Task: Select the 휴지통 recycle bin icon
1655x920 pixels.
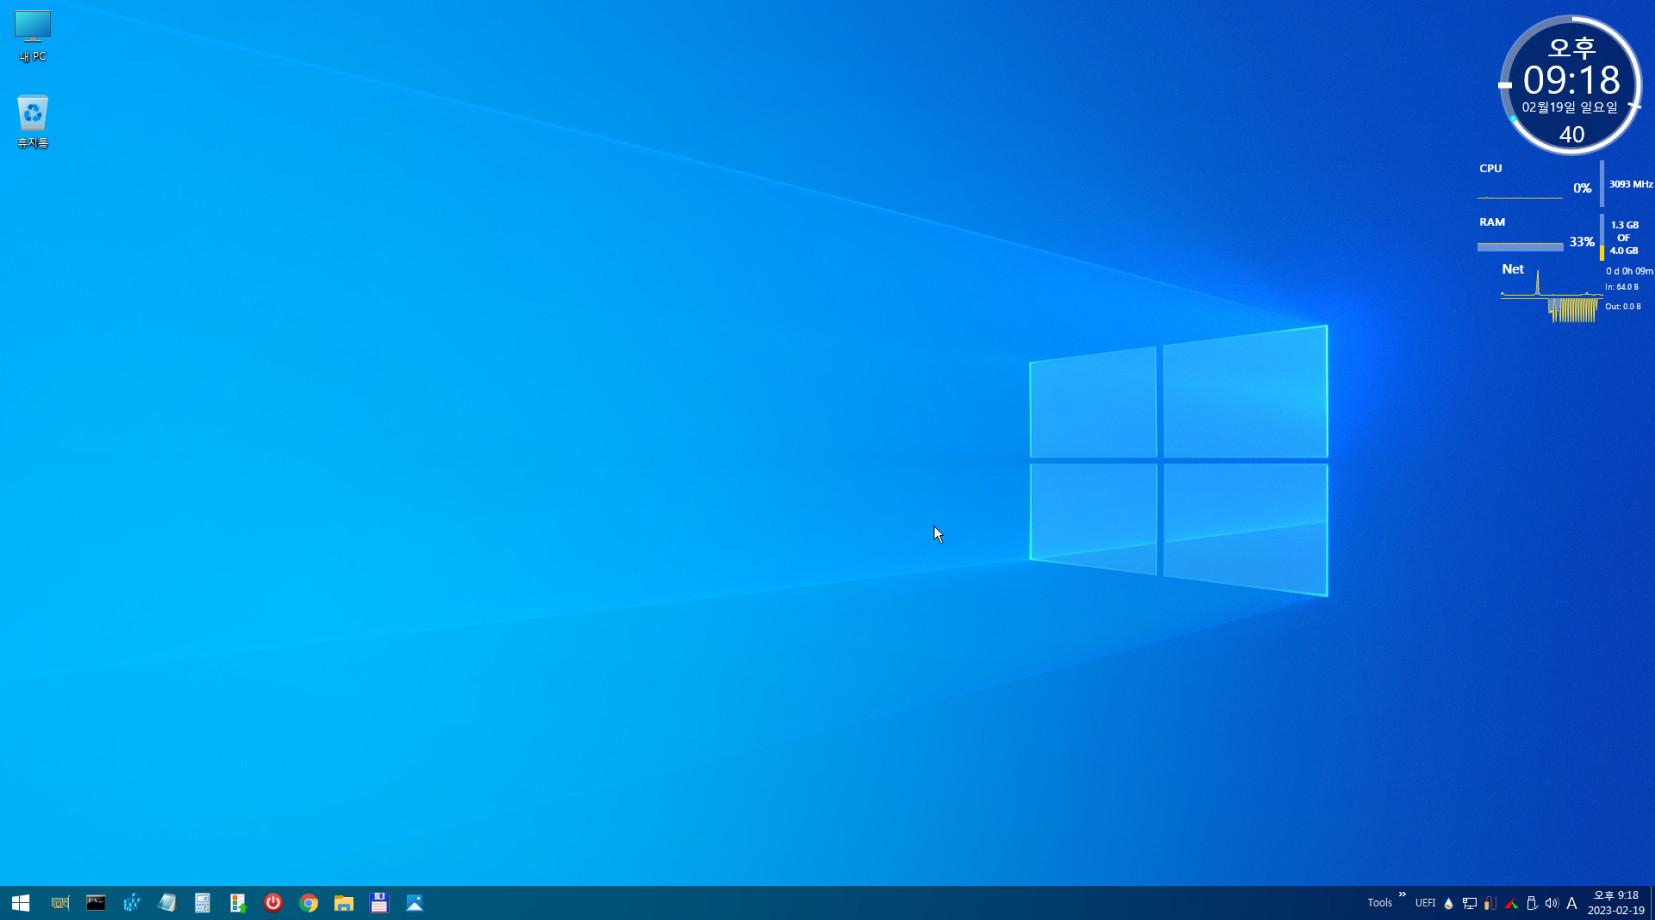Action: [x=32, y=122]
